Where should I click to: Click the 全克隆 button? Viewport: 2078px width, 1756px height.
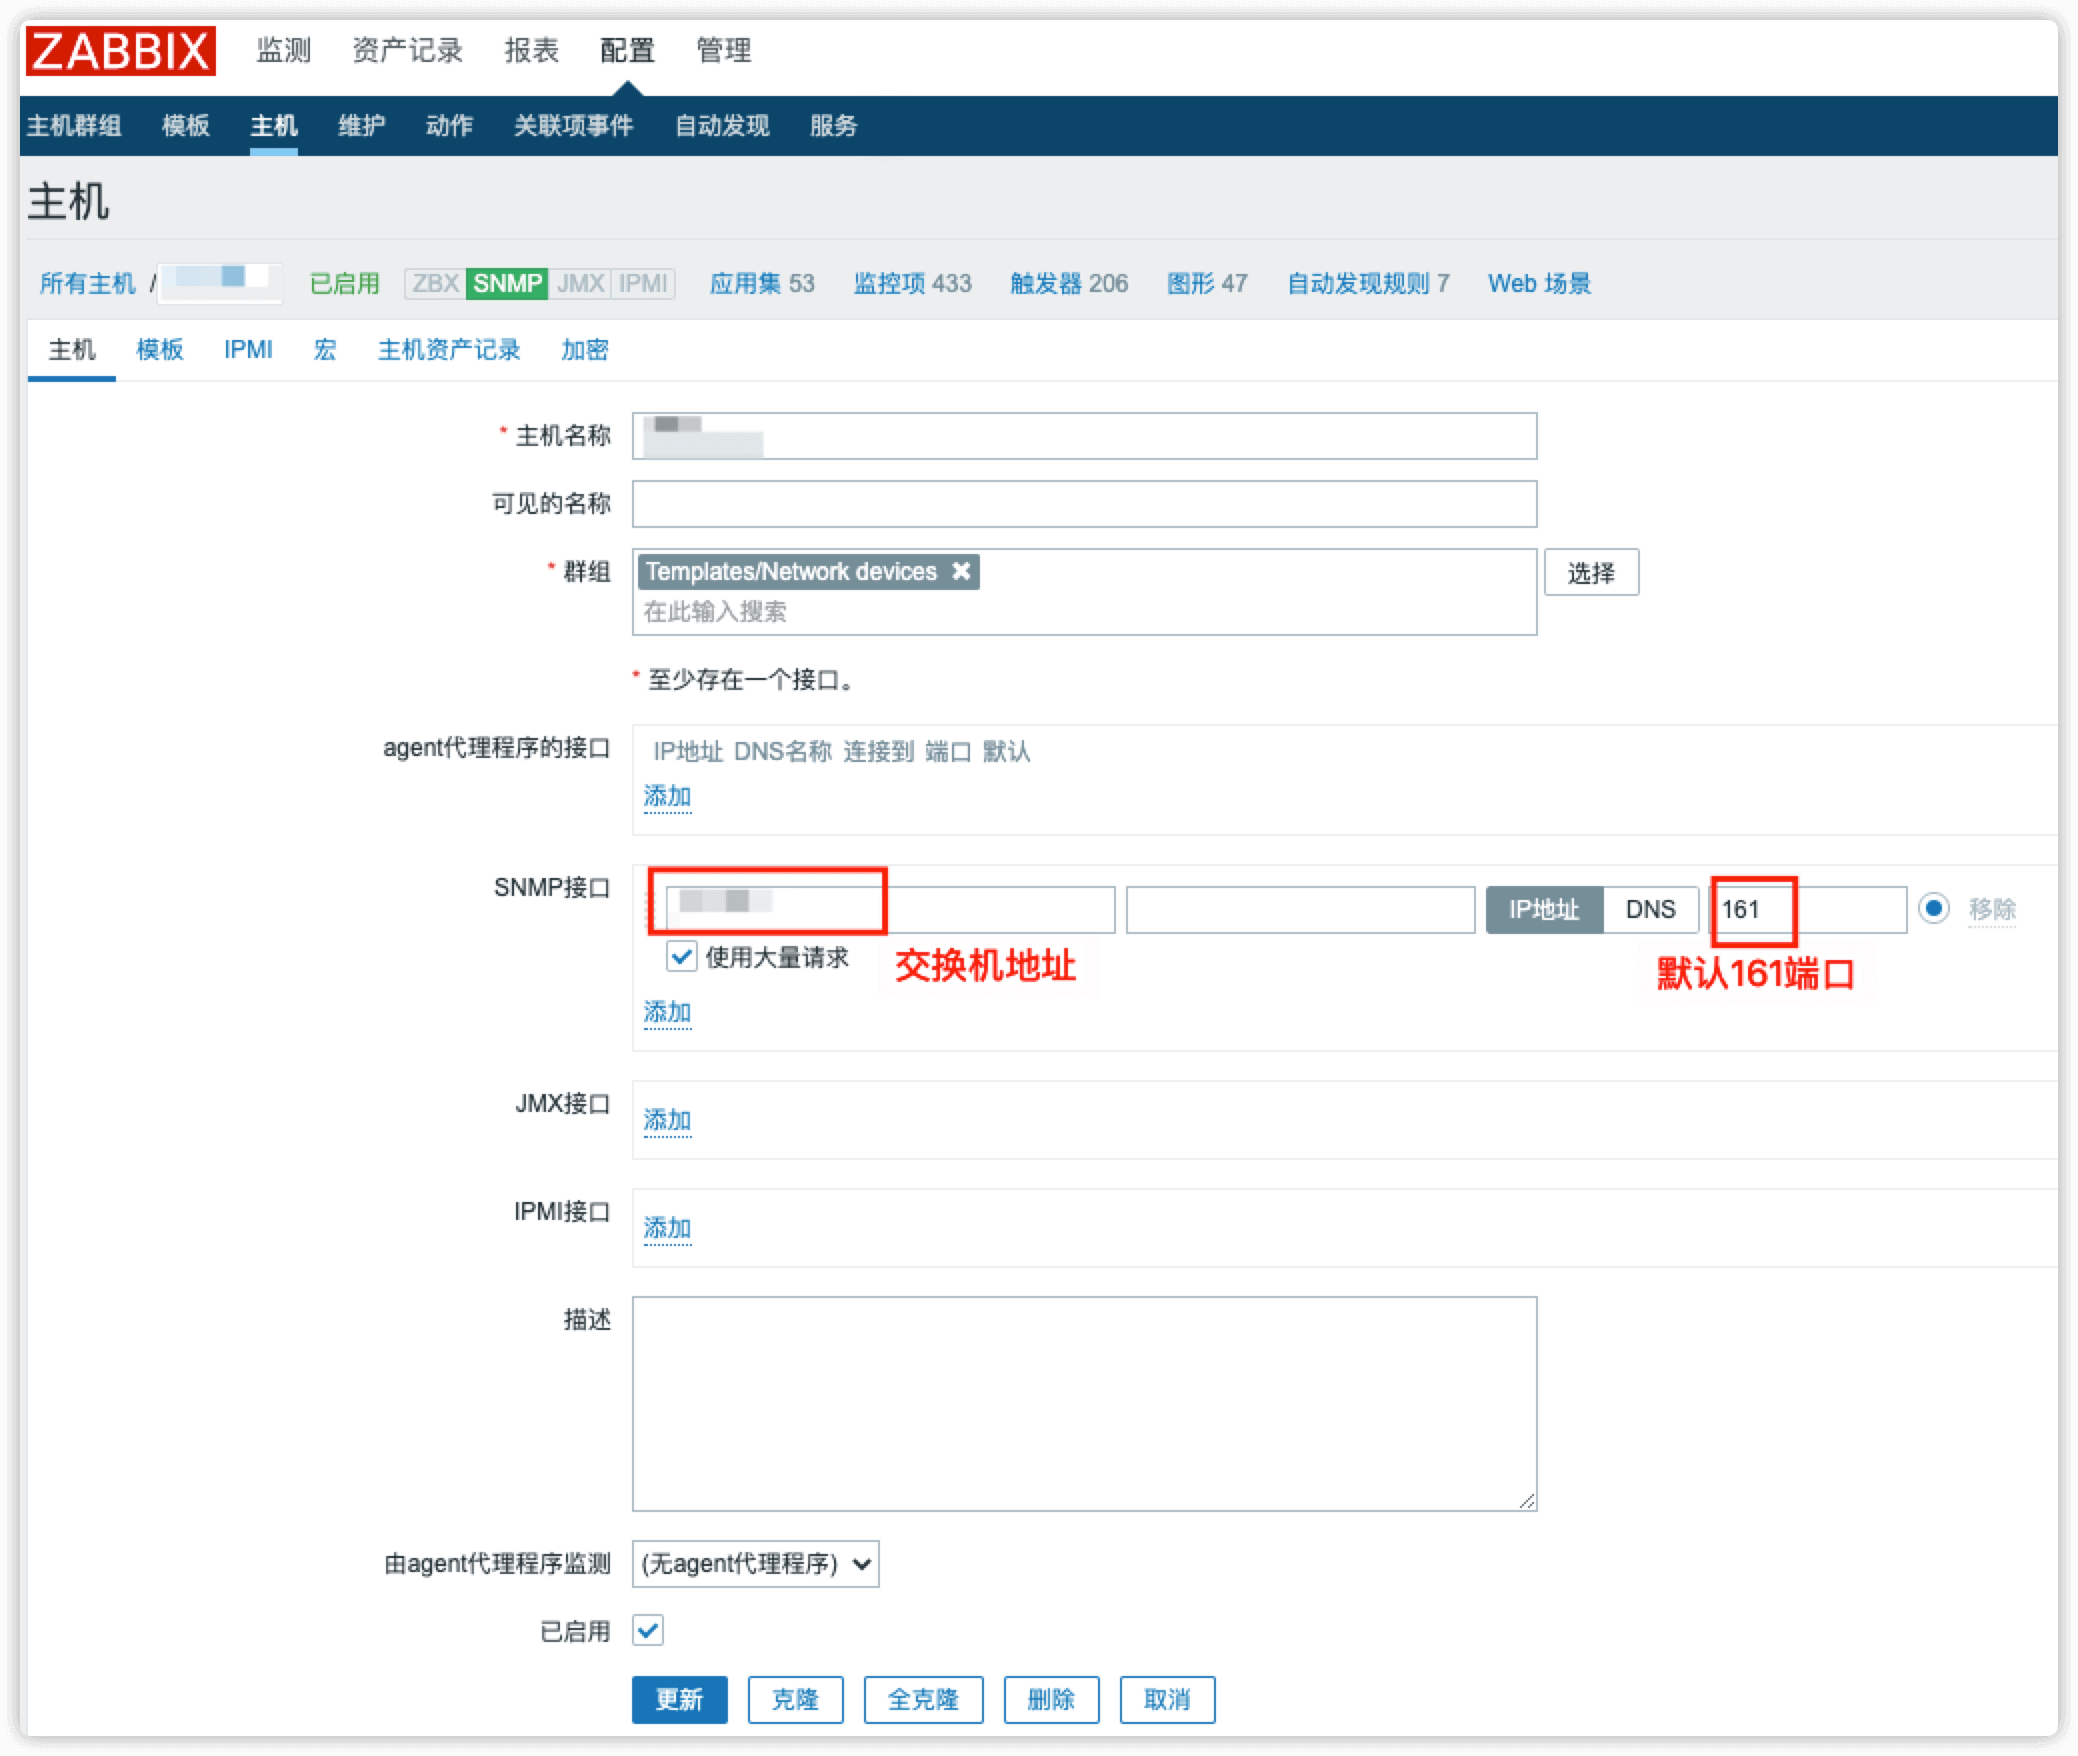click(923, 1699)
